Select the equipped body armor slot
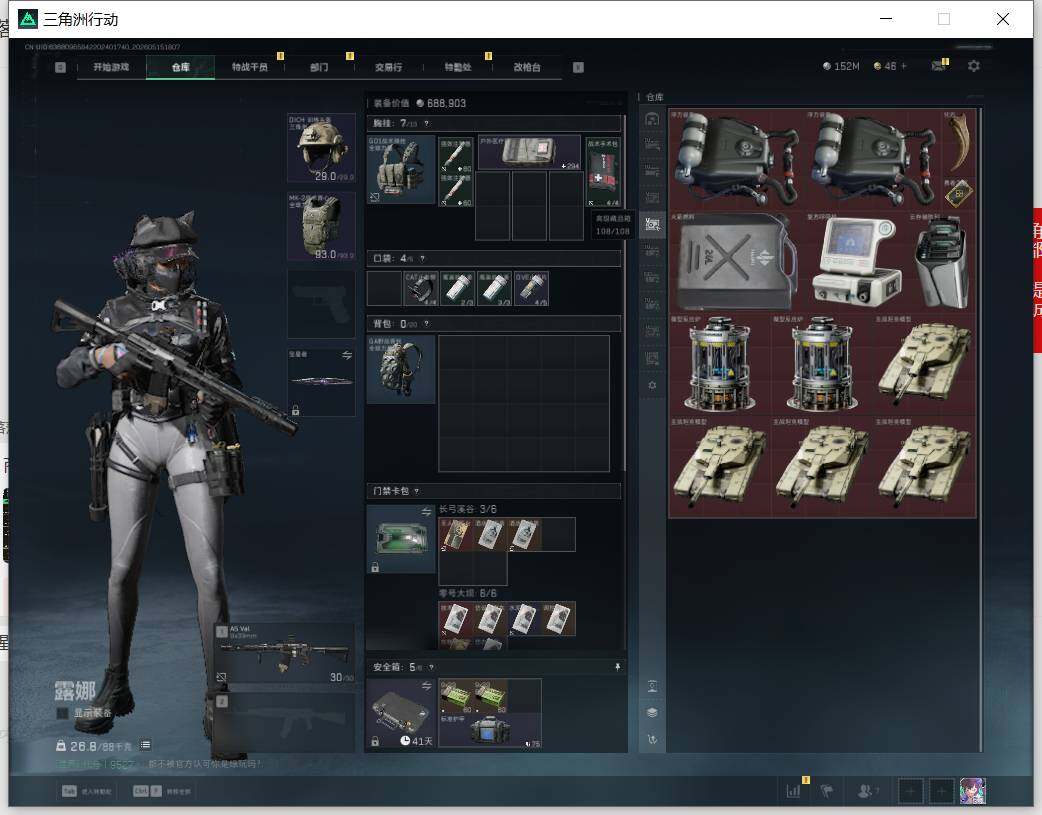 point(321,226)
